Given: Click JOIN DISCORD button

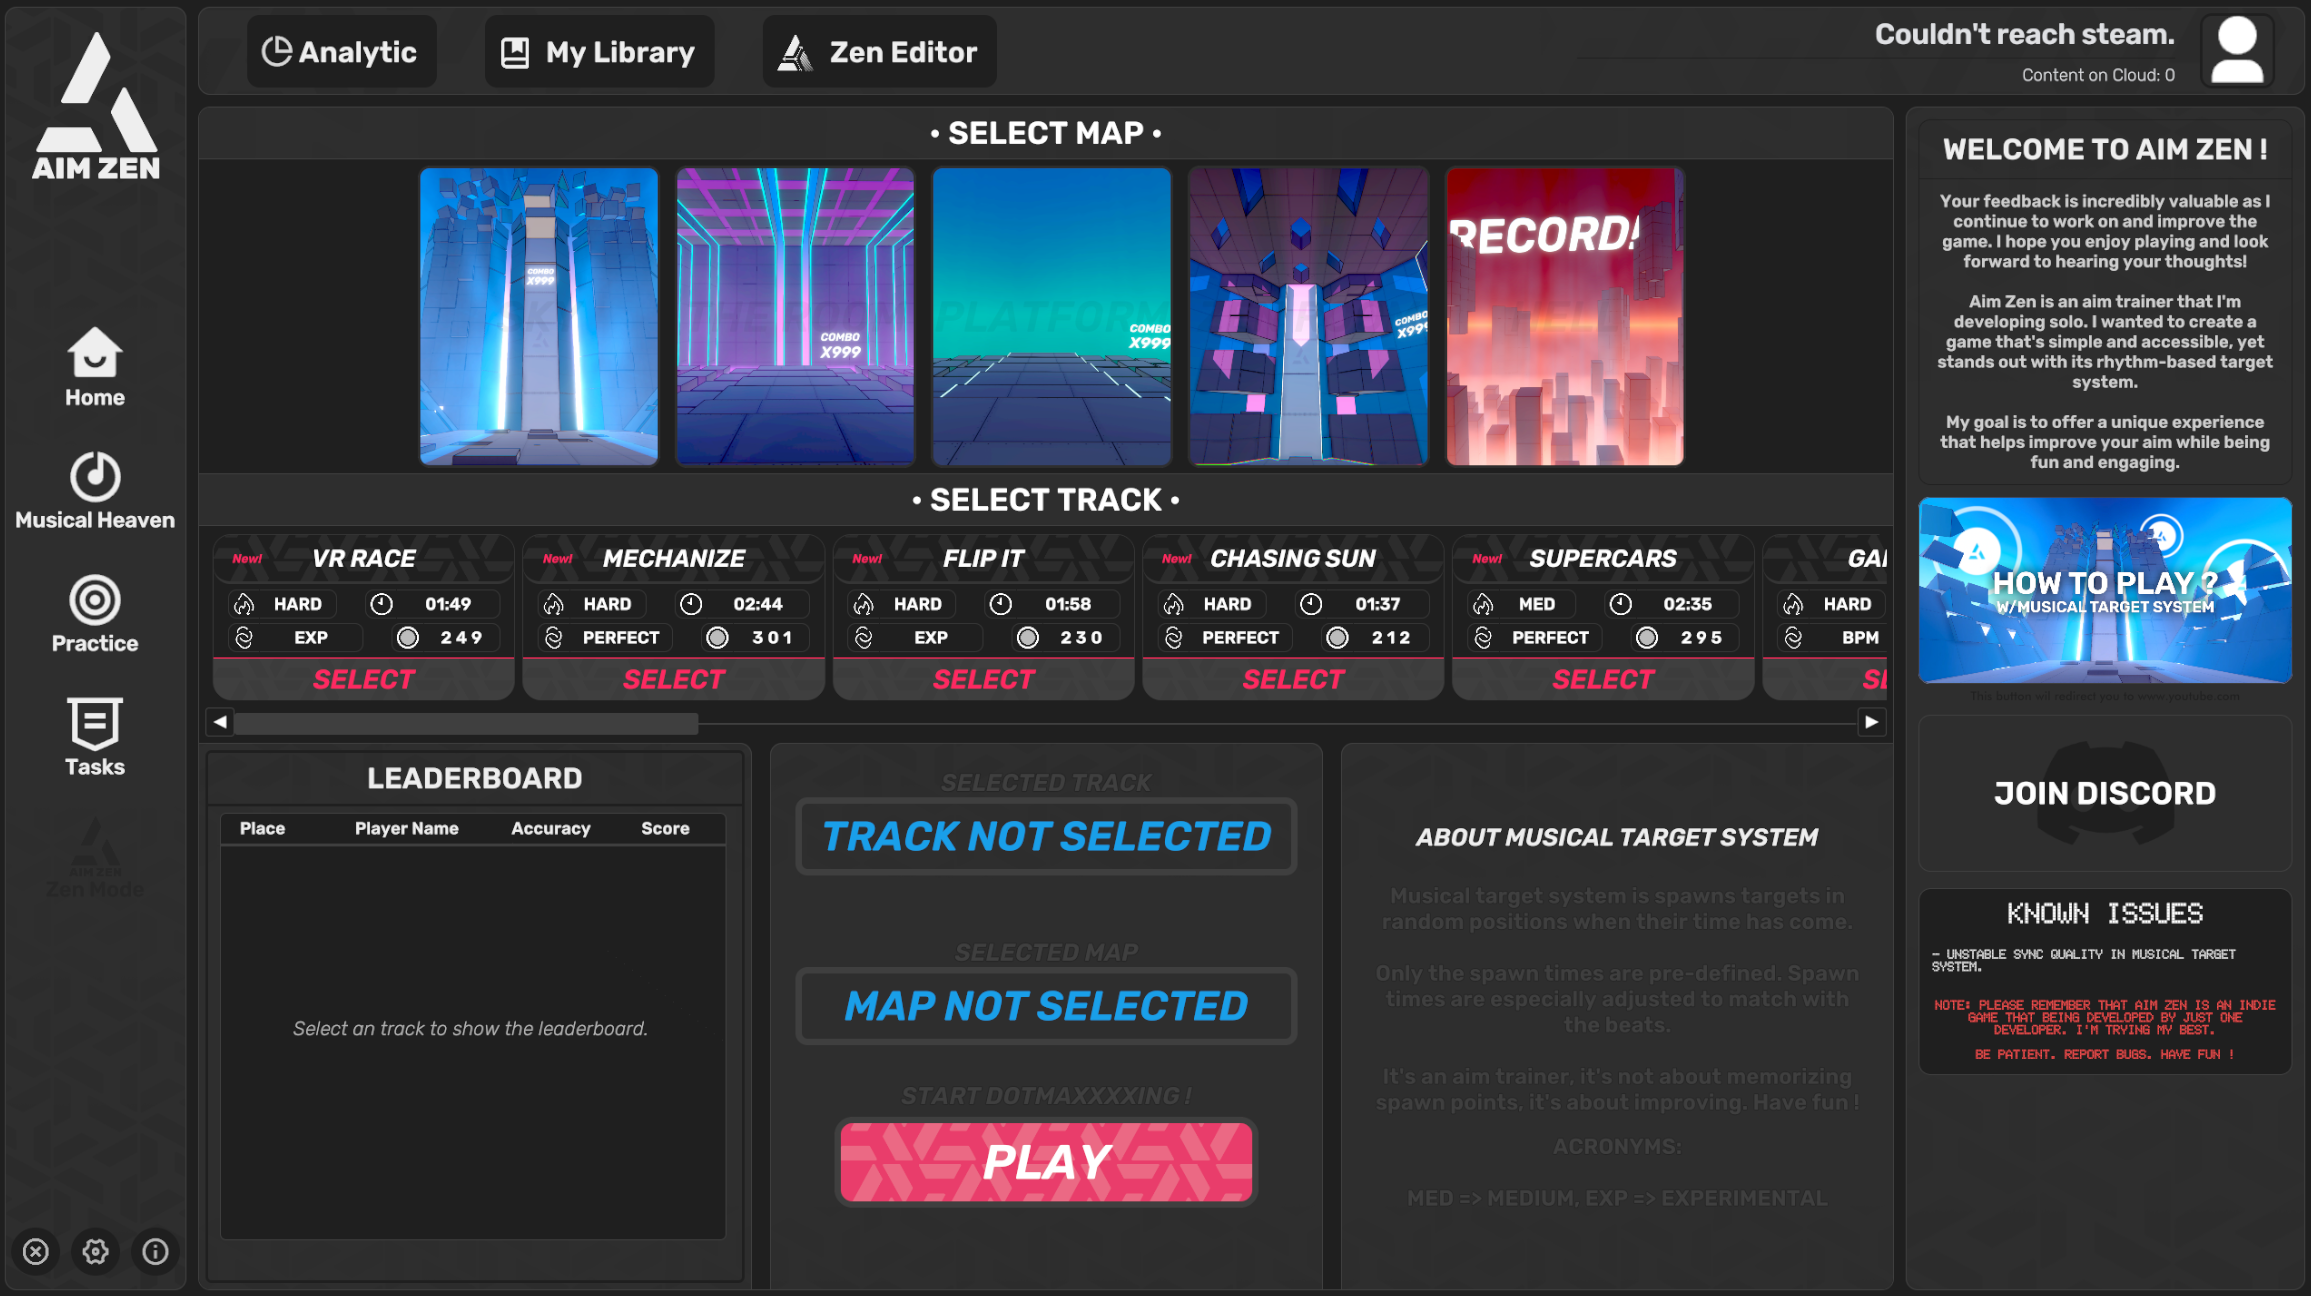Looking at the screenshot, I should tap(2105, 793).
